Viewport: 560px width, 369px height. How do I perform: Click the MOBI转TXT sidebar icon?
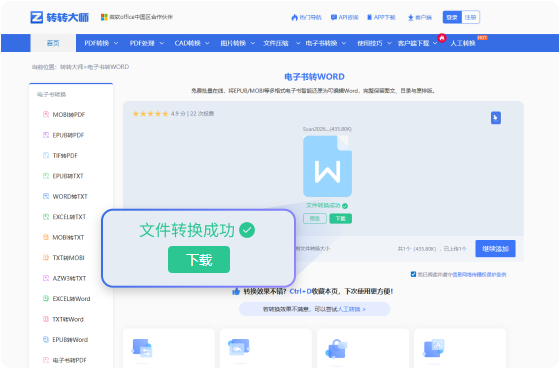pos(46,237)
